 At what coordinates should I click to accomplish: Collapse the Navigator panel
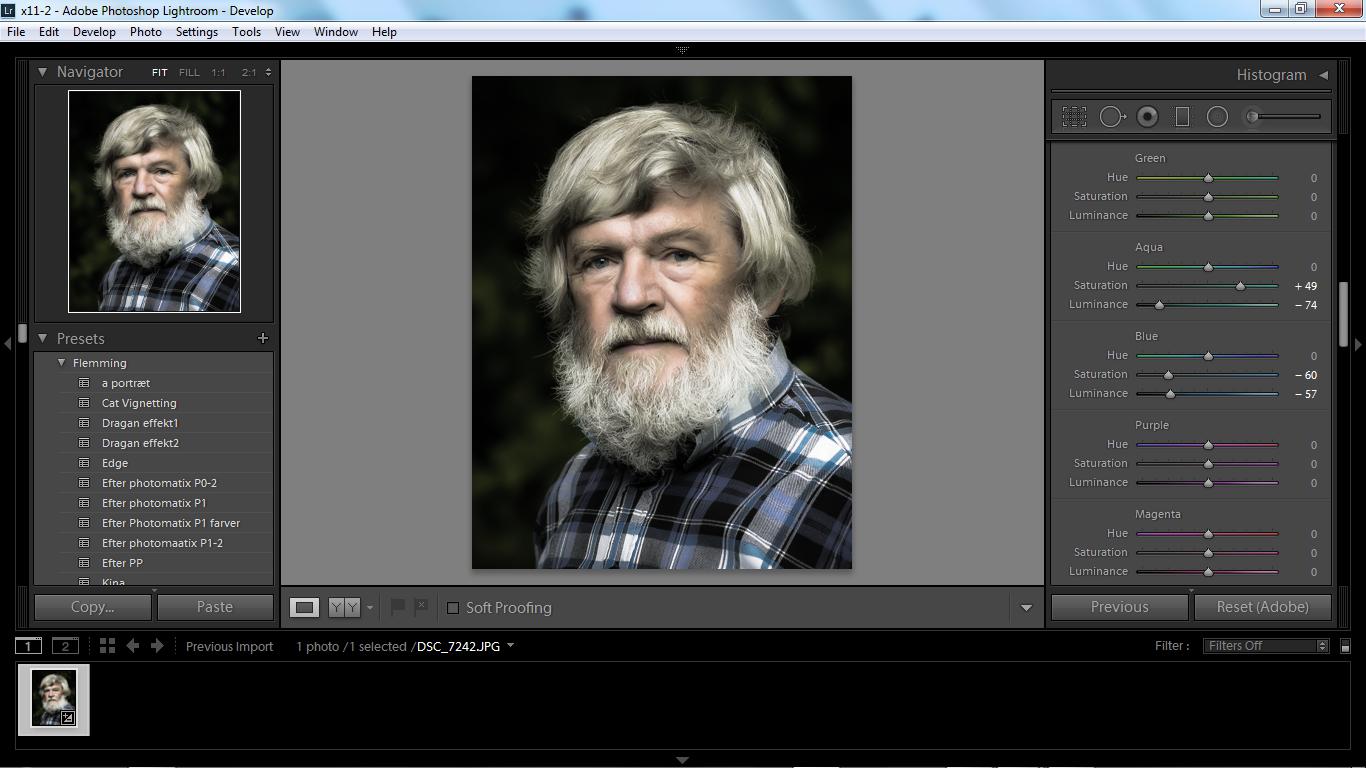(42, 72)
